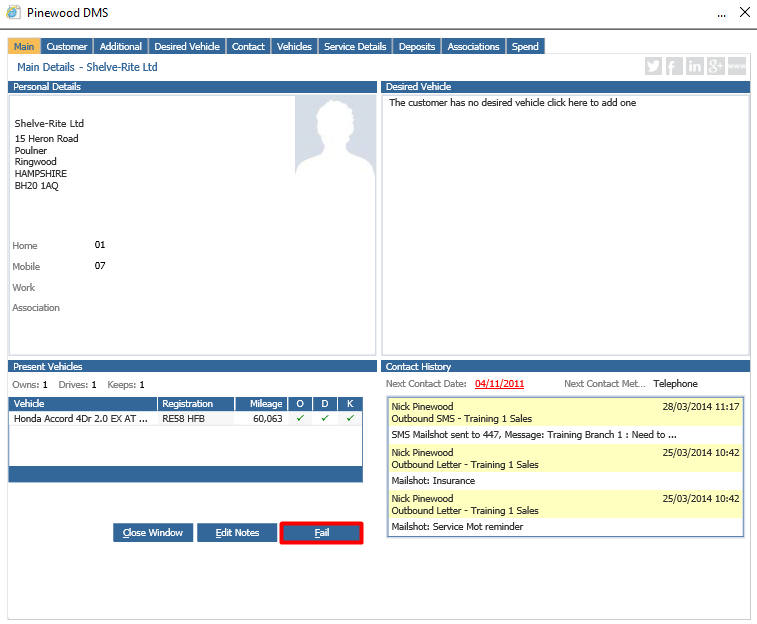Screen dimensions: 757x624
Task: Click the D column header
Action: (325, 403)
